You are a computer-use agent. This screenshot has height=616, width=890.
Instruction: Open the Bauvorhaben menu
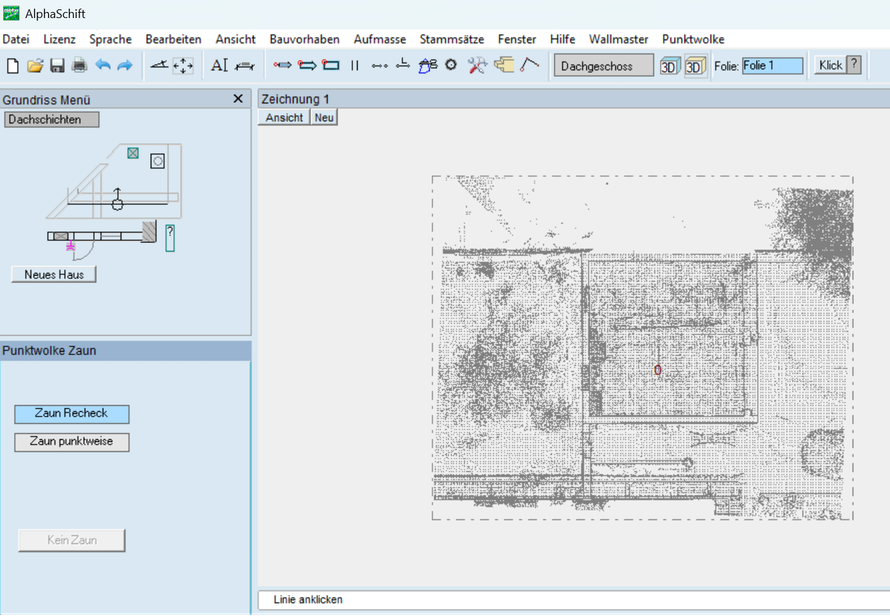point(304,39)
